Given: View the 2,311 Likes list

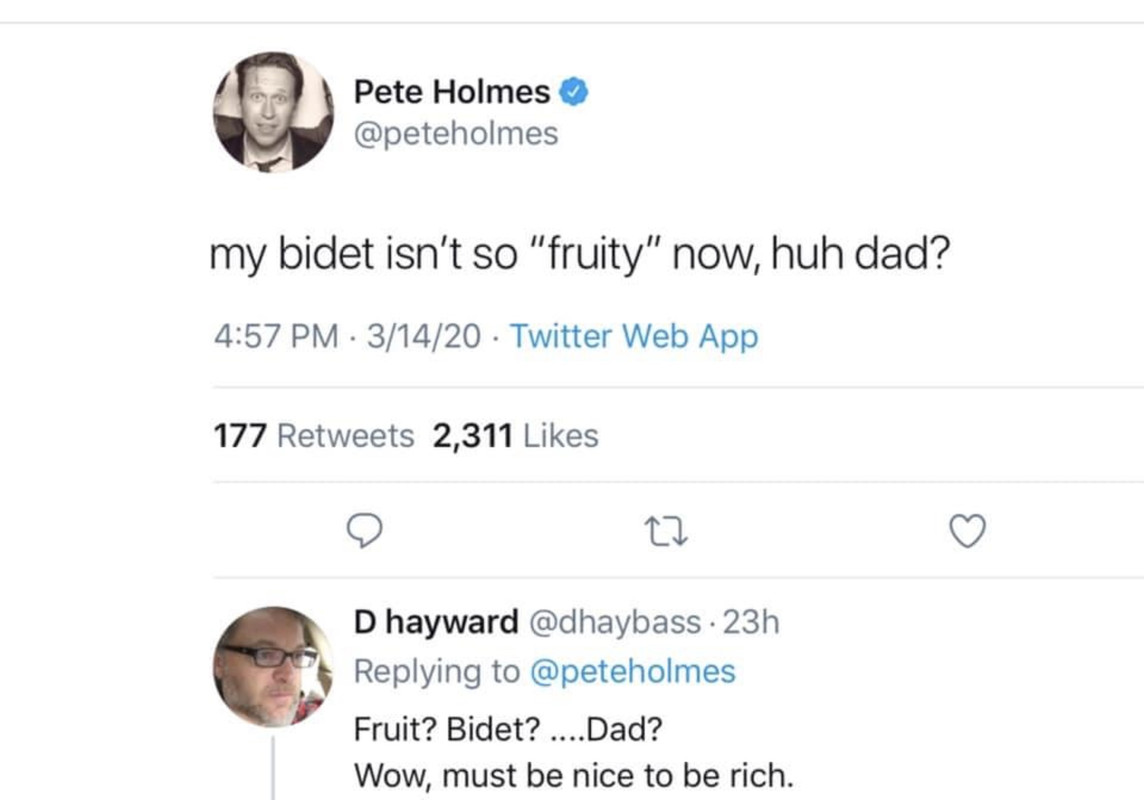Looking at the screenshot, I should click(516, 436).
